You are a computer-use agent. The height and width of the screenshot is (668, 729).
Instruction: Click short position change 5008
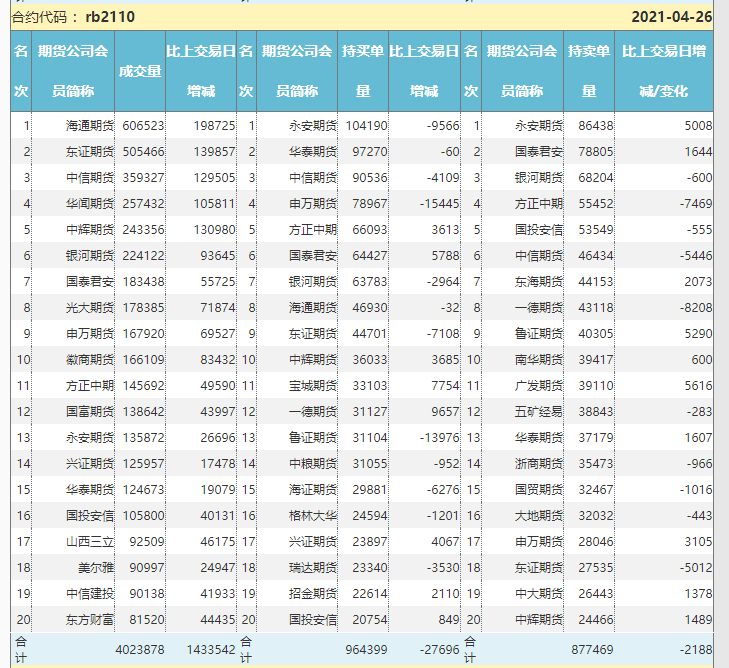[698, 126]
